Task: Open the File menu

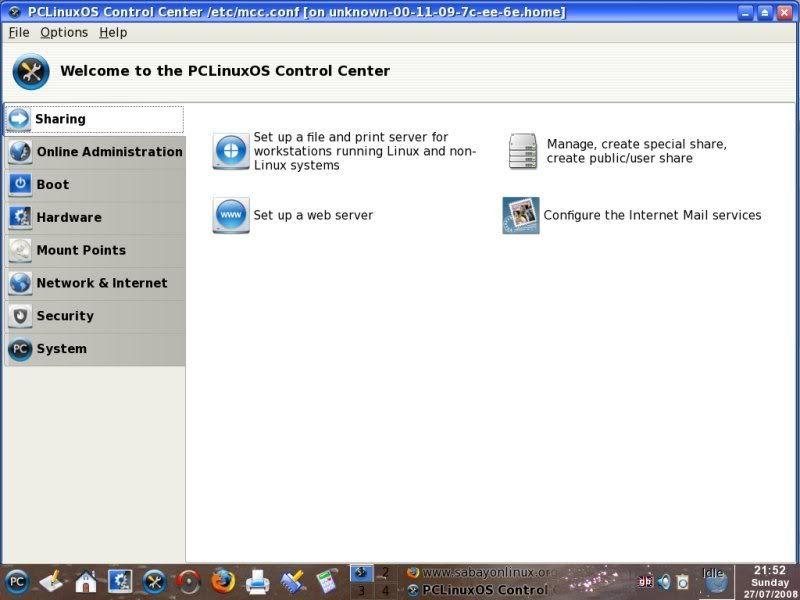Action: [19, 33]
